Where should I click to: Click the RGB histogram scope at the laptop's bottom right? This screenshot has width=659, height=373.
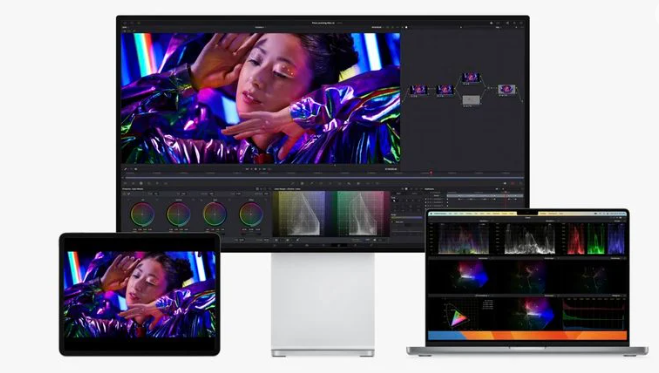point(593,314)
